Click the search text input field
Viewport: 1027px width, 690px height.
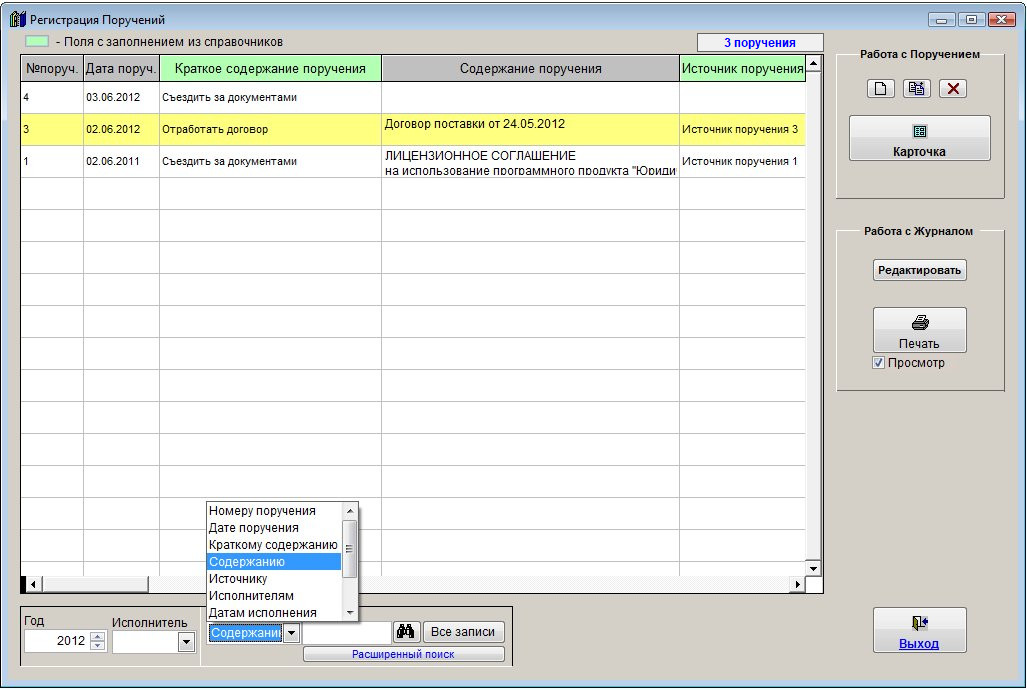point(347,632)
